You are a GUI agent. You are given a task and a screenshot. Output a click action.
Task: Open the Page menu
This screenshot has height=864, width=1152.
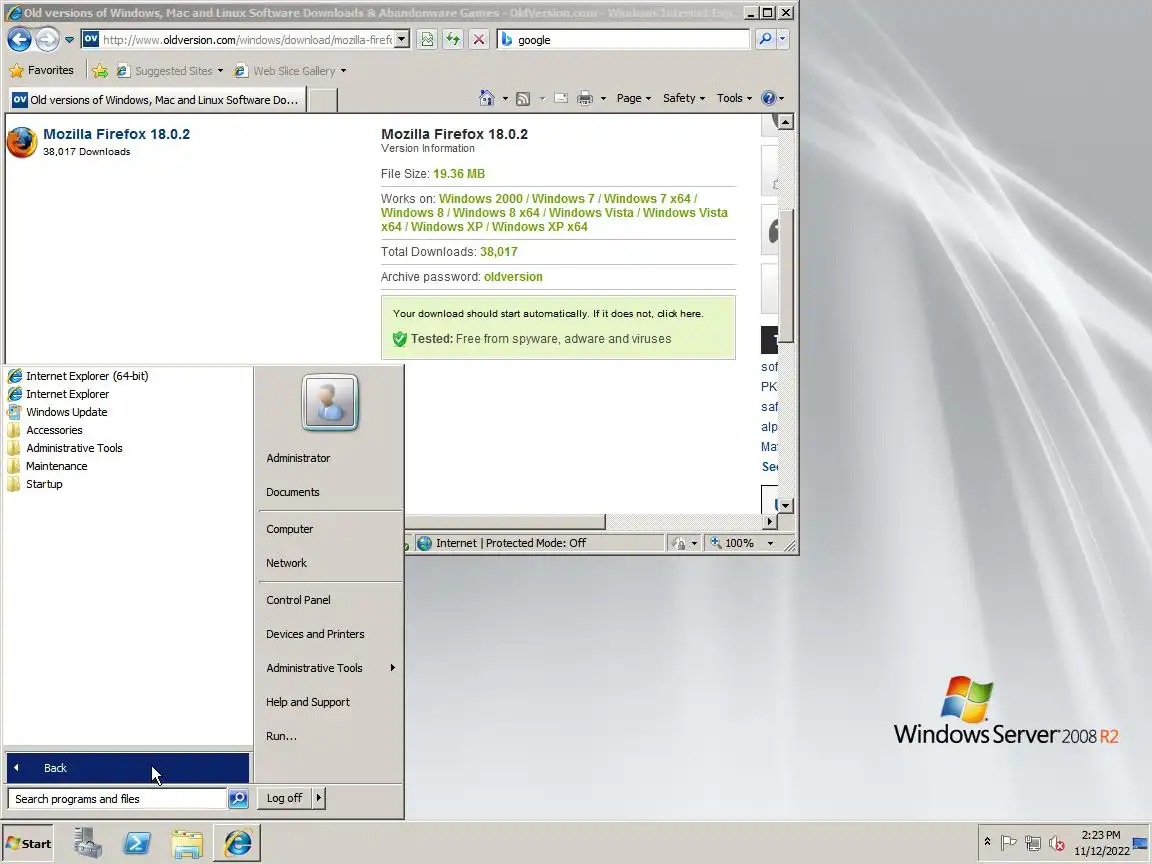[633, 98]
